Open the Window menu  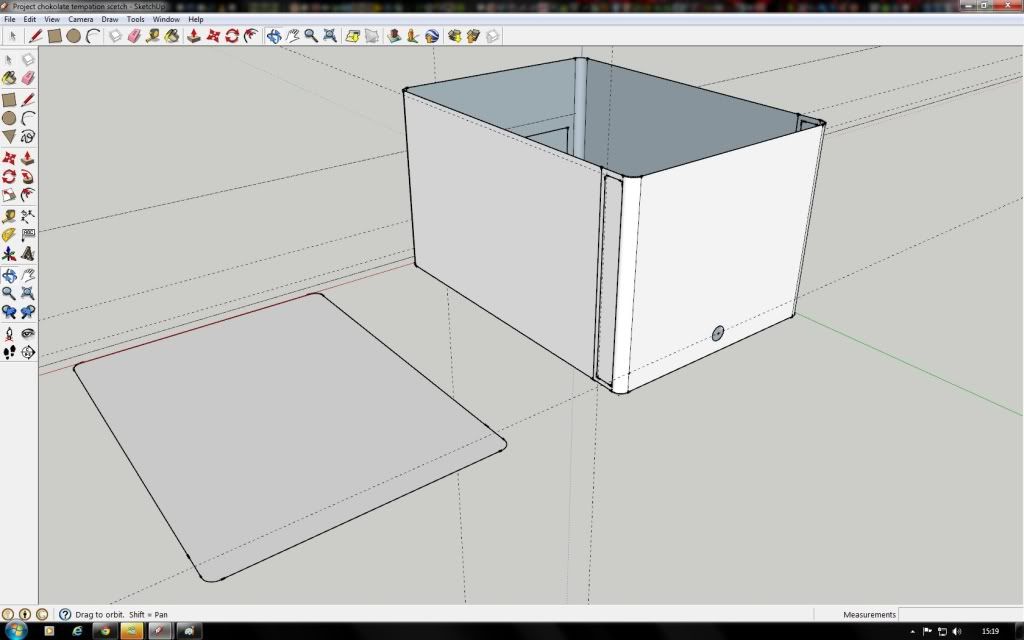click(x=166, y=19)
